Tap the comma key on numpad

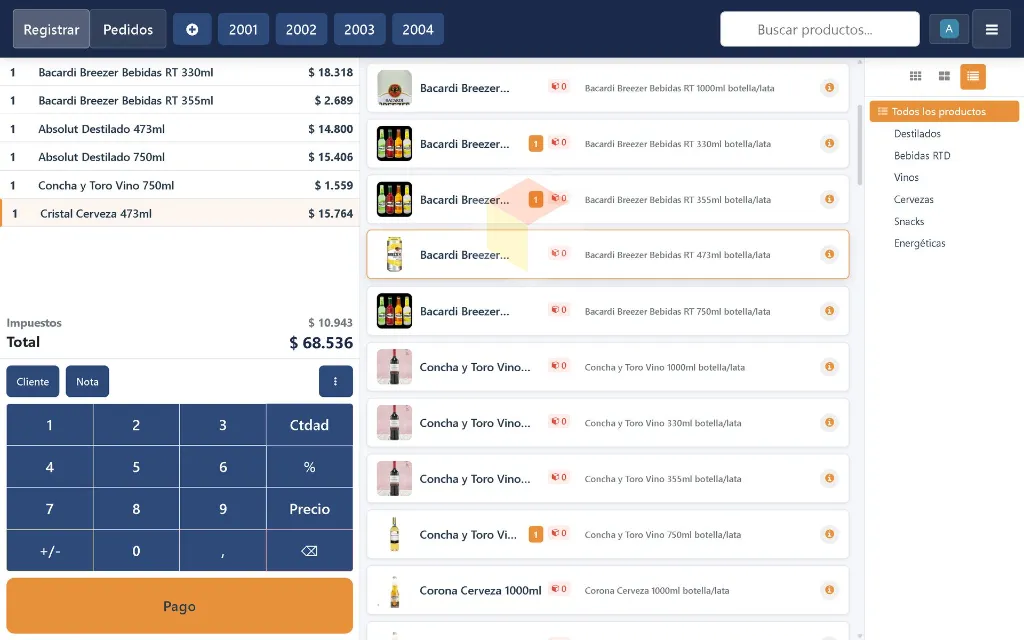[223, 551]
